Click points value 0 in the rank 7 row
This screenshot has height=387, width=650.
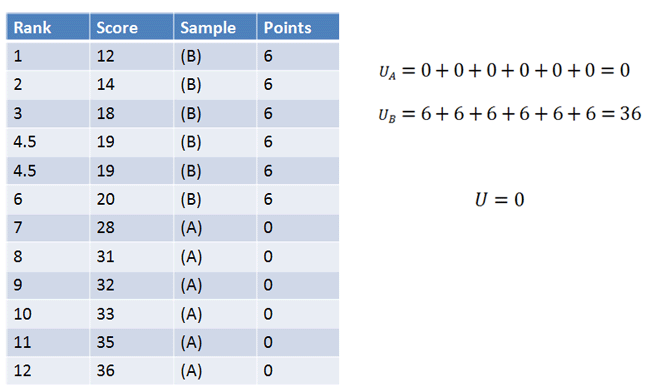tap(298, 227)
